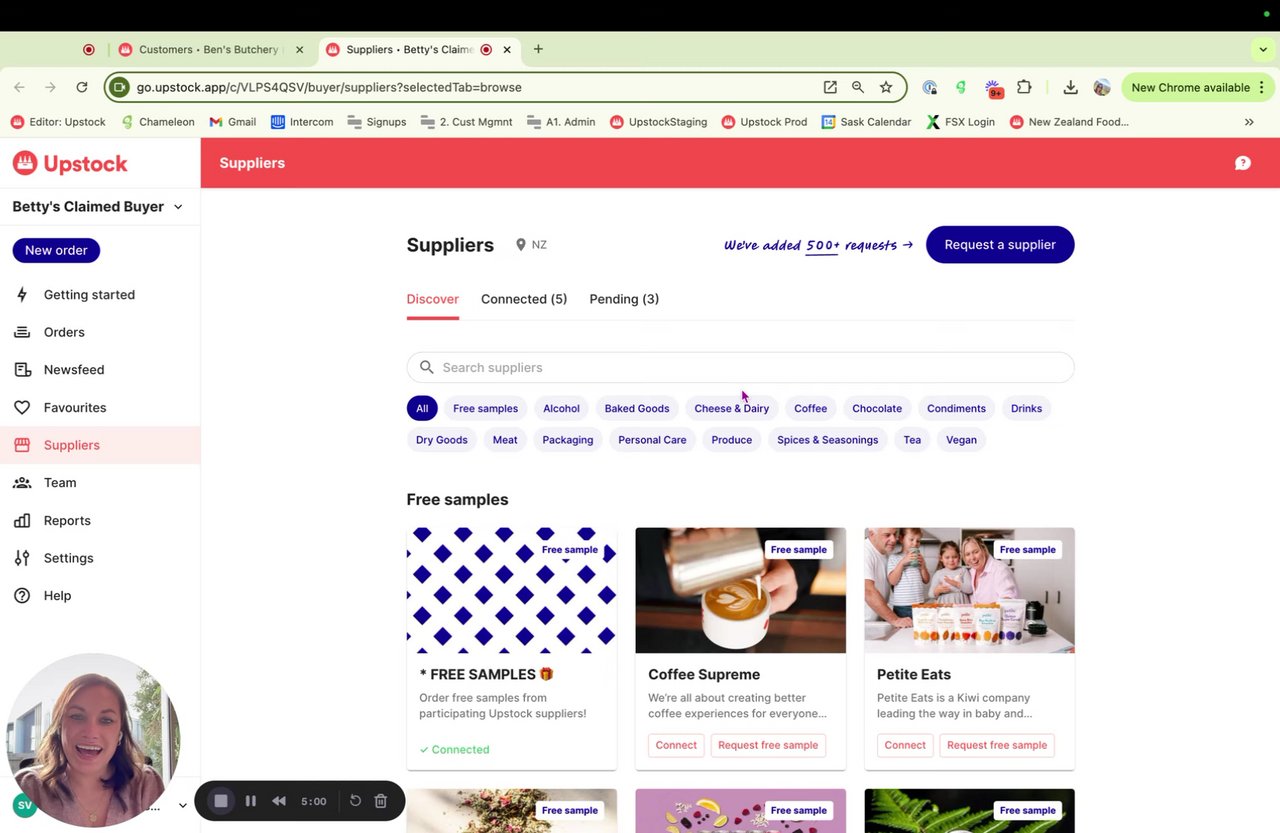Pause the screen recording
1280x833 pixels.
[x=251, y=801]
